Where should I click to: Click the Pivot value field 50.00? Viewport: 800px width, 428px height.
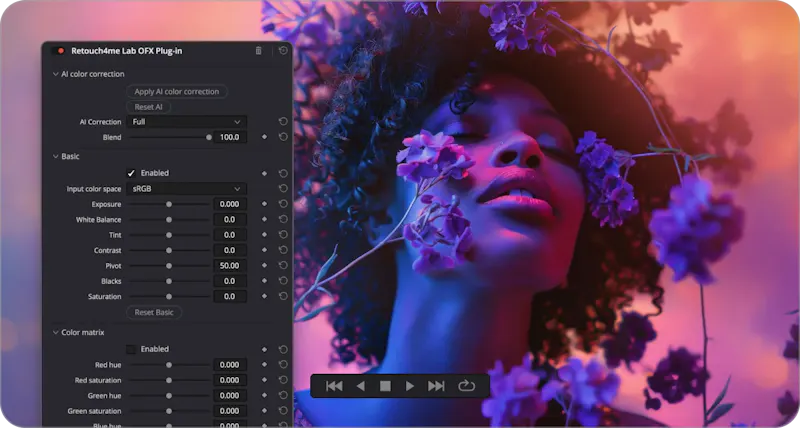click(x=230, y=265)
